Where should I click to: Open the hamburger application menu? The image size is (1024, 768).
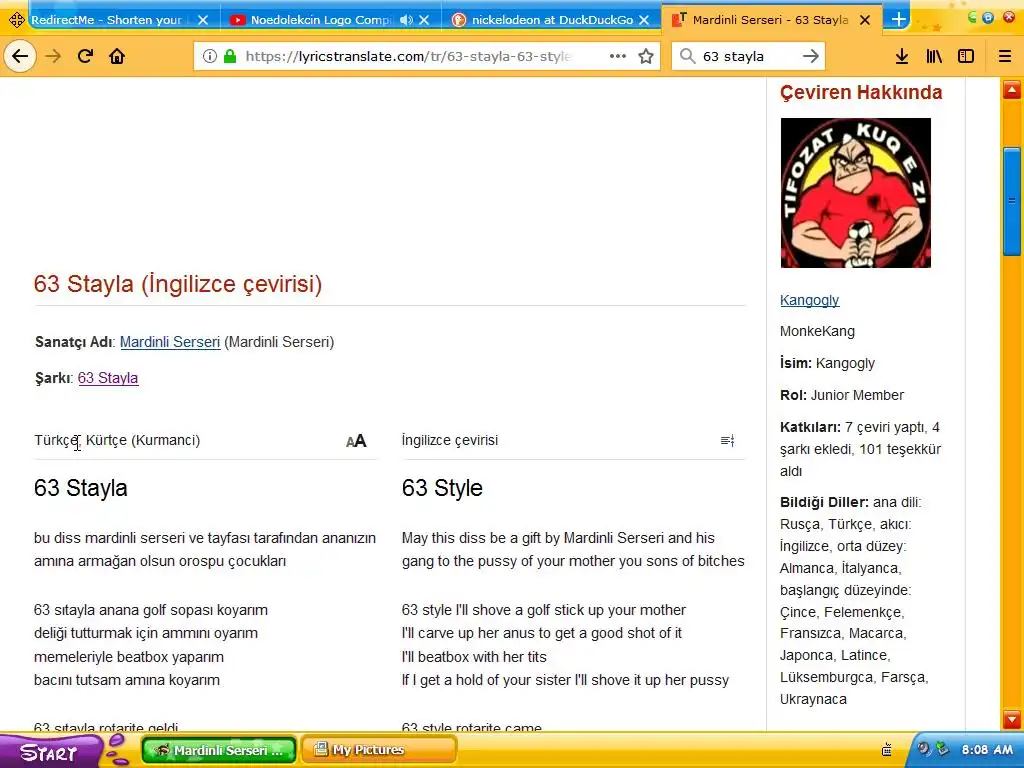pos(1005,56)
